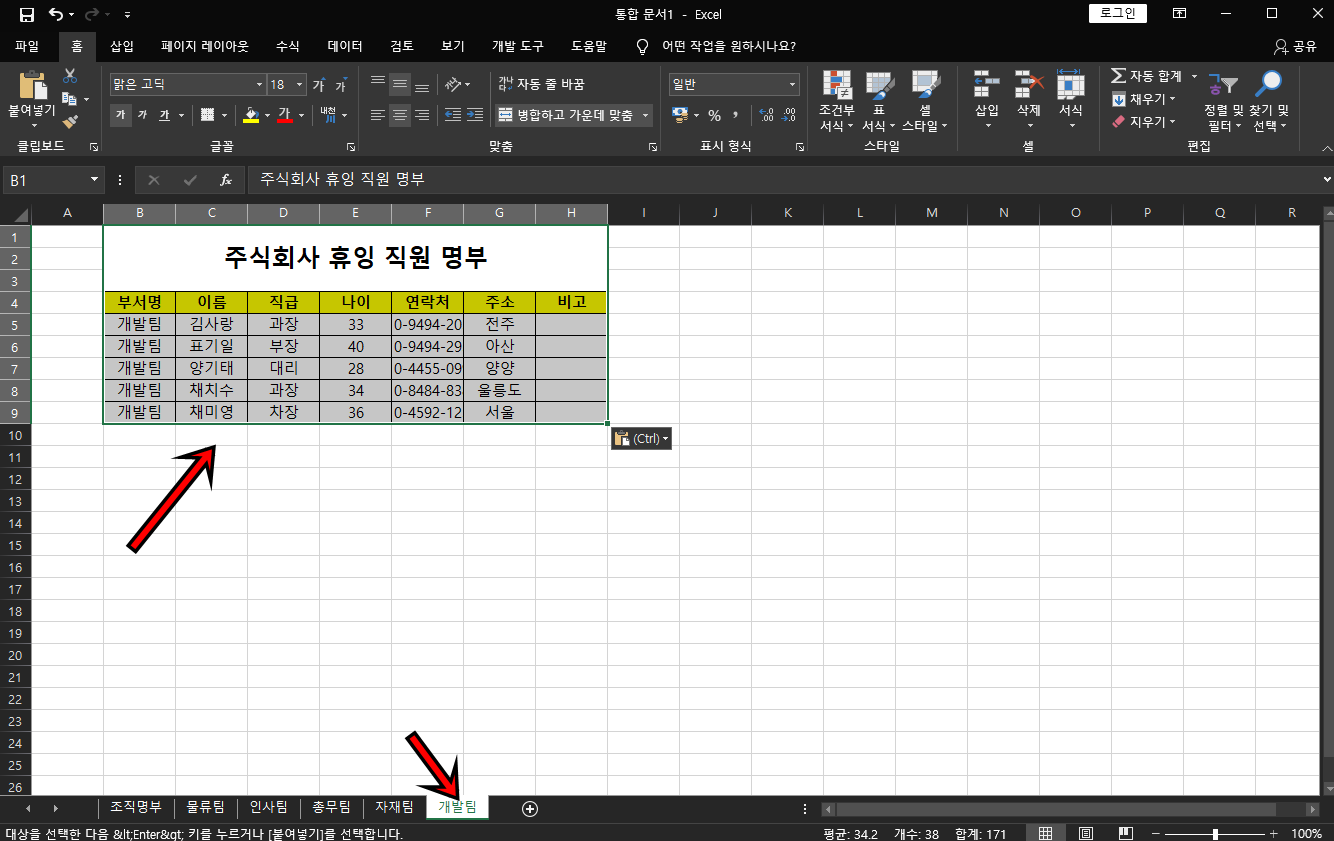Select the Format Painter brush icon
The height and width of the screenshot is (841, 1334).
click(x=70, y=121)
